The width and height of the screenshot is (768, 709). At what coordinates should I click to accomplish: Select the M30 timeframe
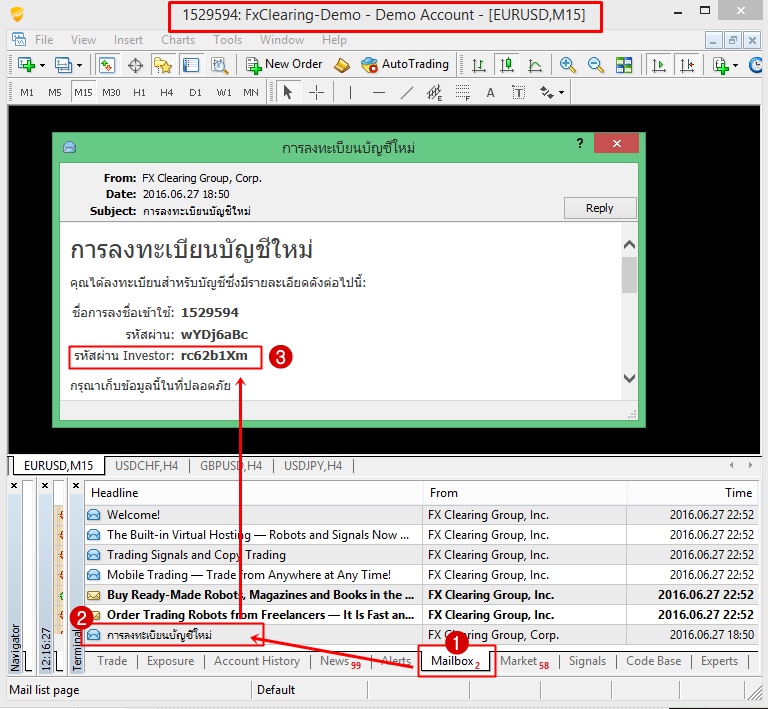(x=111, y=93)
